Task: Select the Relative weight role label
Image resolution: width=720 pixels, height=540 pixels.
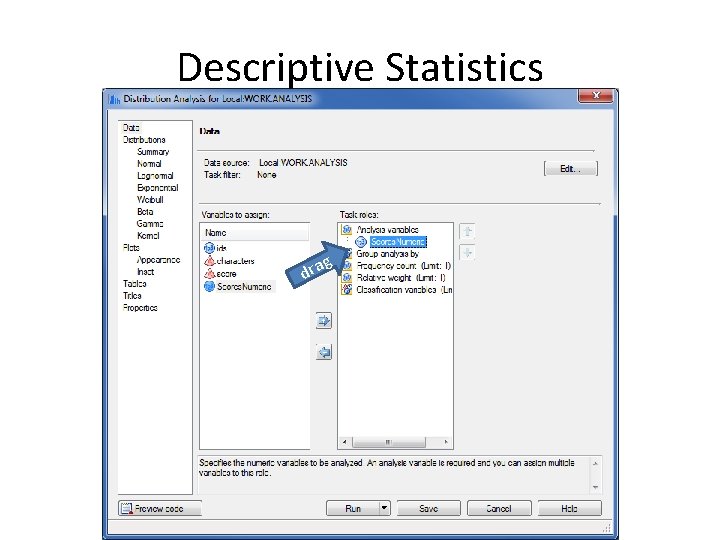Action: pos(401,277)
